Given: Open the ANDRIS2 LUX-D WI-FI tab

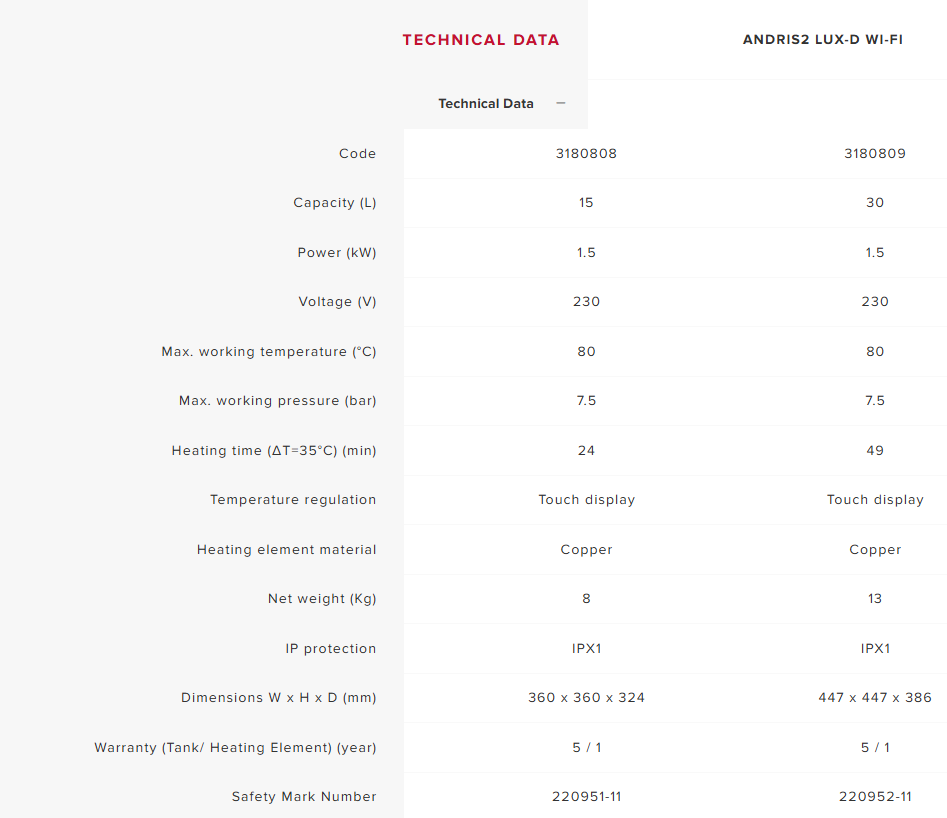Looking at the screenshot, I should click(x=823, y=40).
